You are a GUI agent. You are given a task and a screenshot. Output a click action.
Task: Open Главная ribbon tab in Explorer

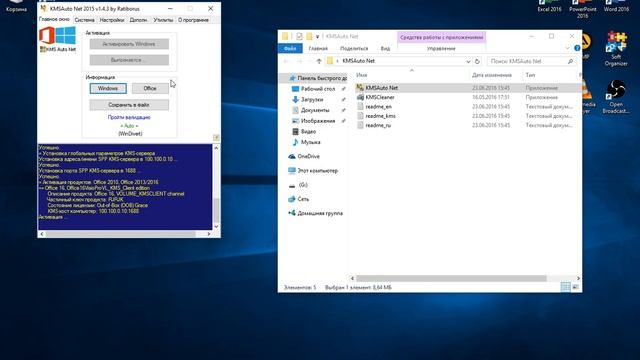[318, 48]
